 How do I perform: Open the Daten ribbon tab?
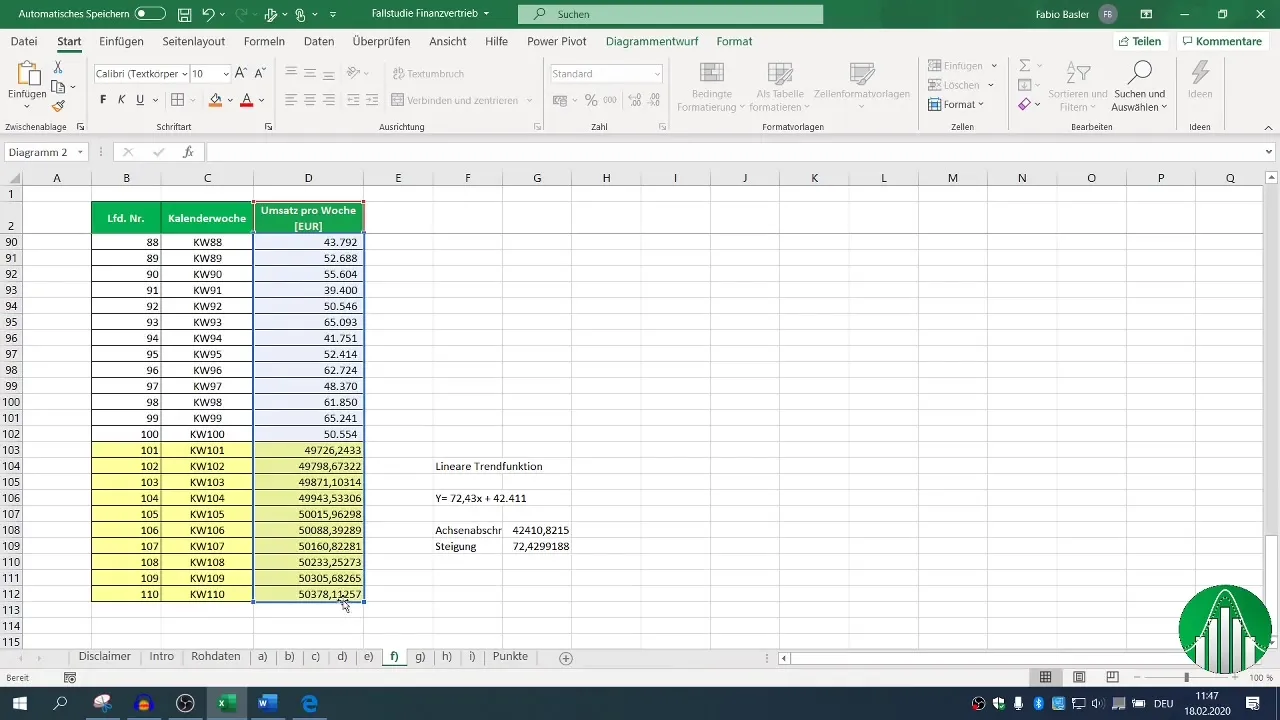pos(319,41)
